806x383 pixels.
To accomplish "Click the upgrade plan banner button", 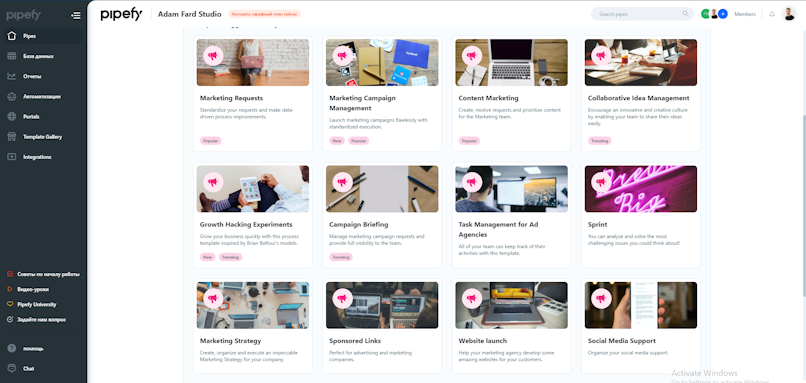I will click(264, 14).
